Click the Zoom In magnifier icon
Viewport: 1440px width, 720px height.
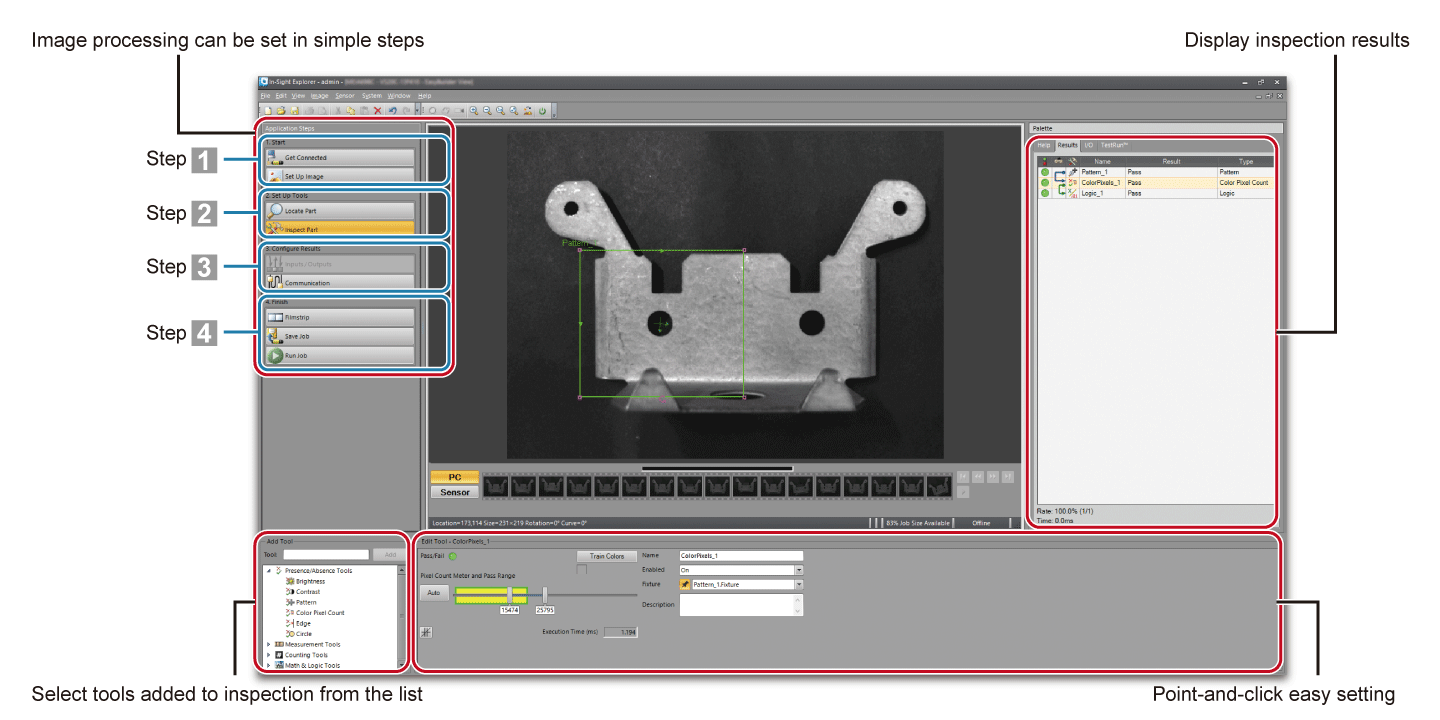[x=474, y=110]
